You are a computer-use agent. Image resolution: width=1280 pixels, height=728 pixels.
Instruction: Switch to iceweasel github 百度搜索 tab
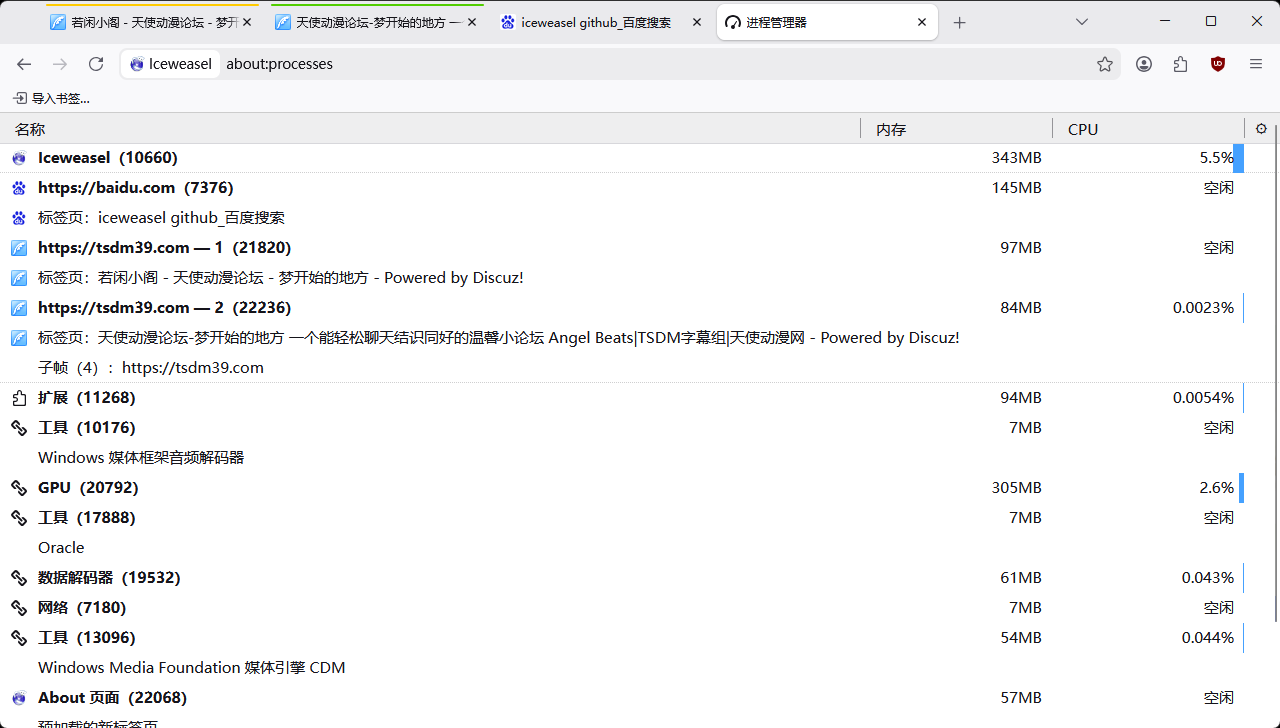tap(595, 22)
